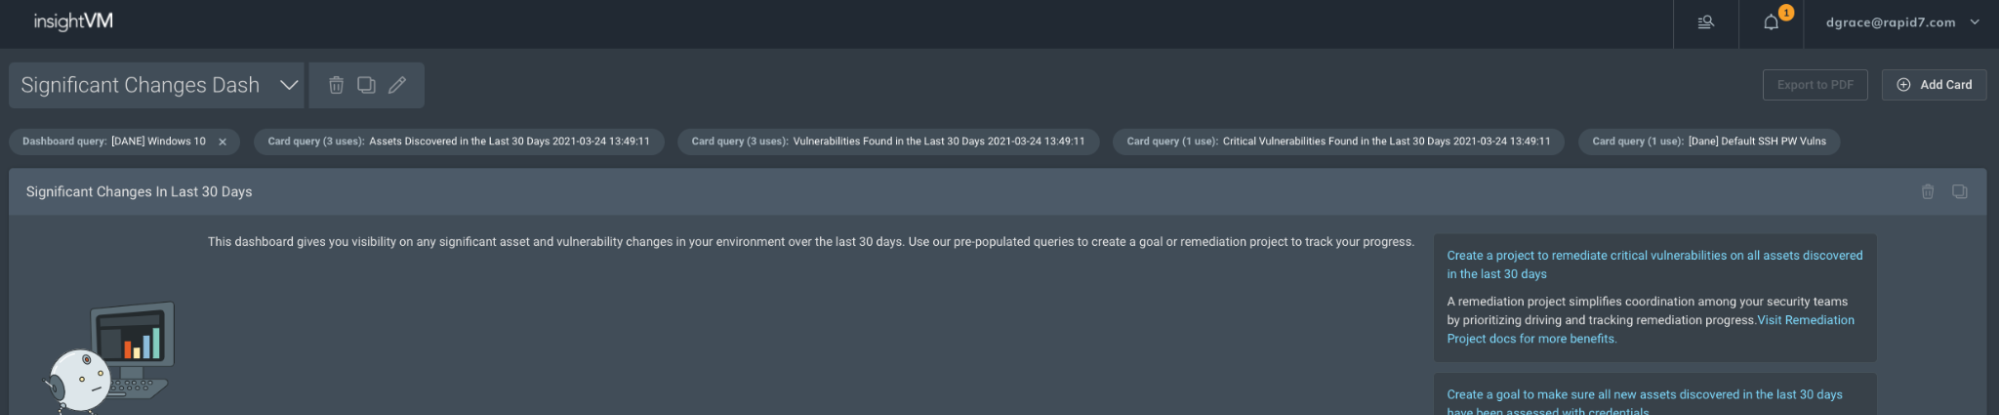Select the [Dane] Default SSH PW Vulns query chip
The image size is (1999, 415).
[1709, 142]
